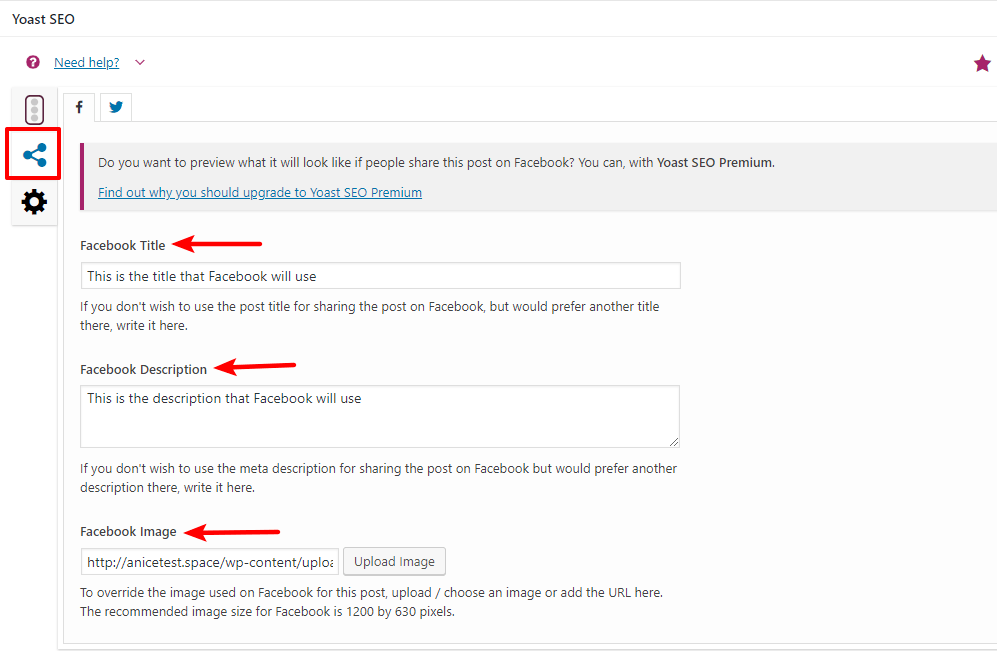The image size is (997, 651).
Task: Click the Facebook Title label
Action: (x=123, y=245)
